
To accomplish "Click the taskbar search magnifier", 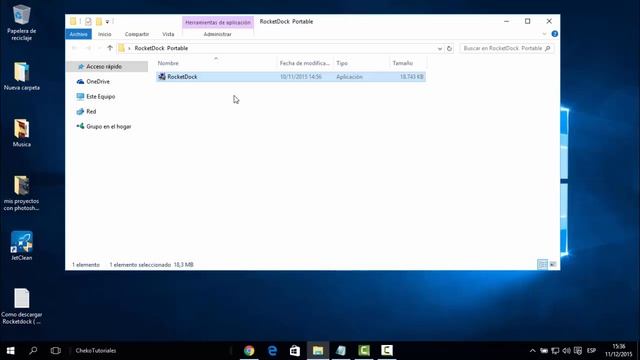I will click(x=33, y=351).
